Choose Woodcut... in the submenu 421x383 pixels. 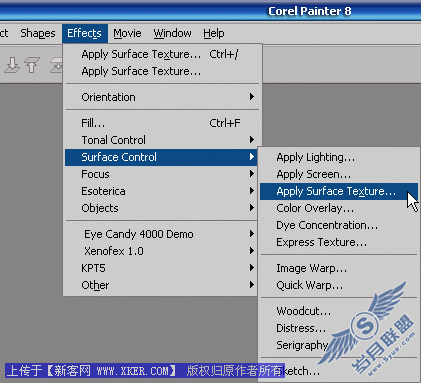click(339, 311)
